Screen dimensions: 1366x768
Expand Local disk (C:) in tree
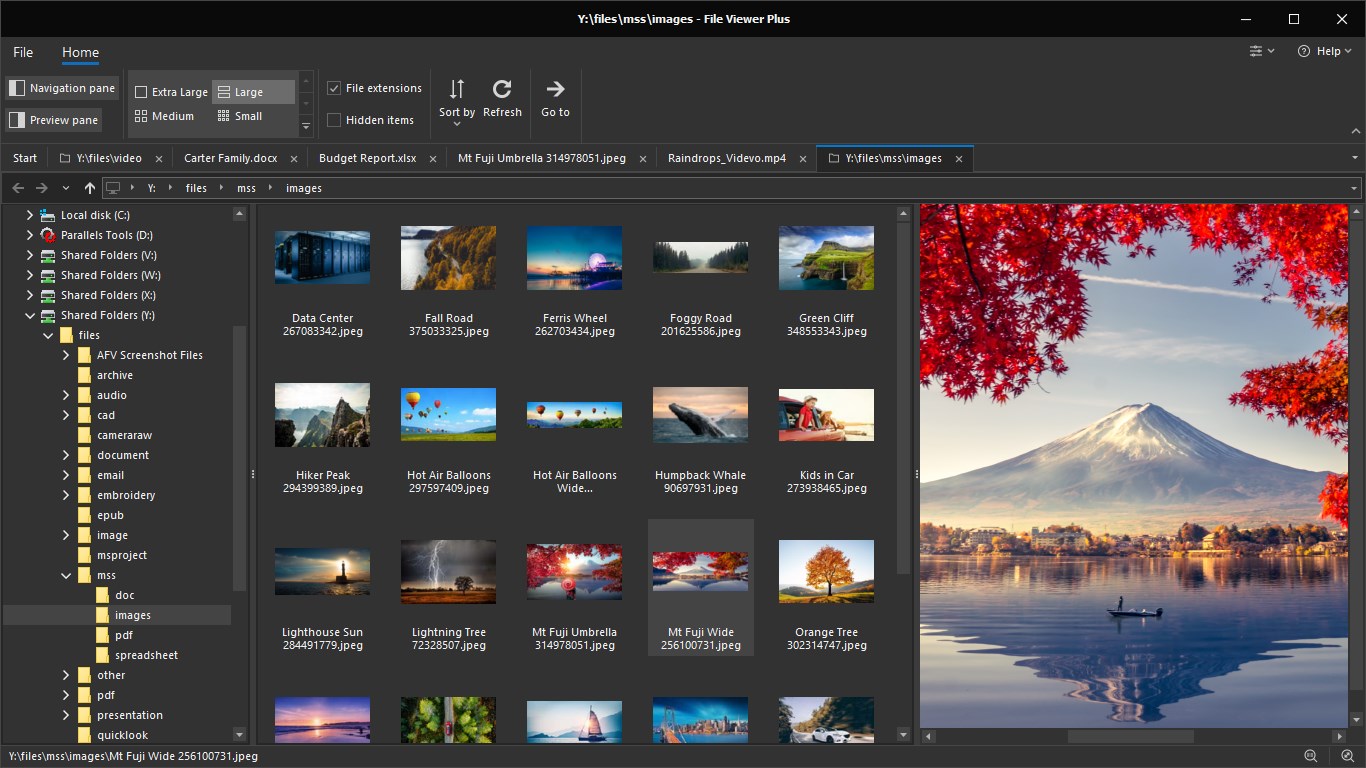point(30,215)
